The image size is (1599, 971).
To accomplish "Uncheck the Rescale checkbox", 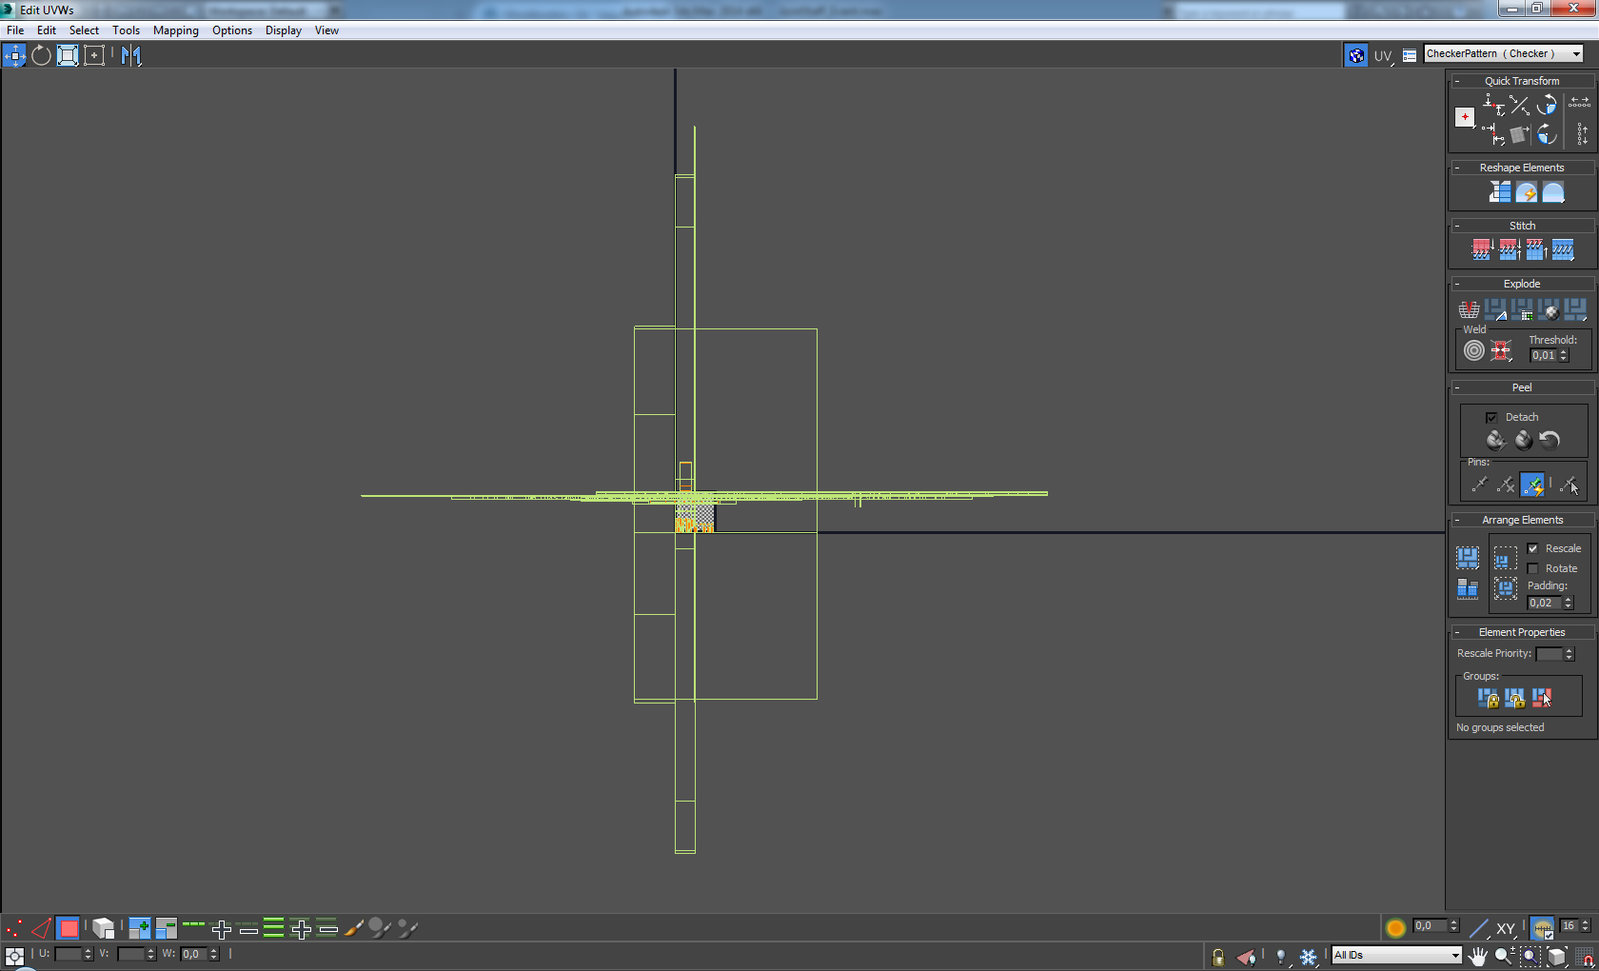I will tap(1533, 549).
